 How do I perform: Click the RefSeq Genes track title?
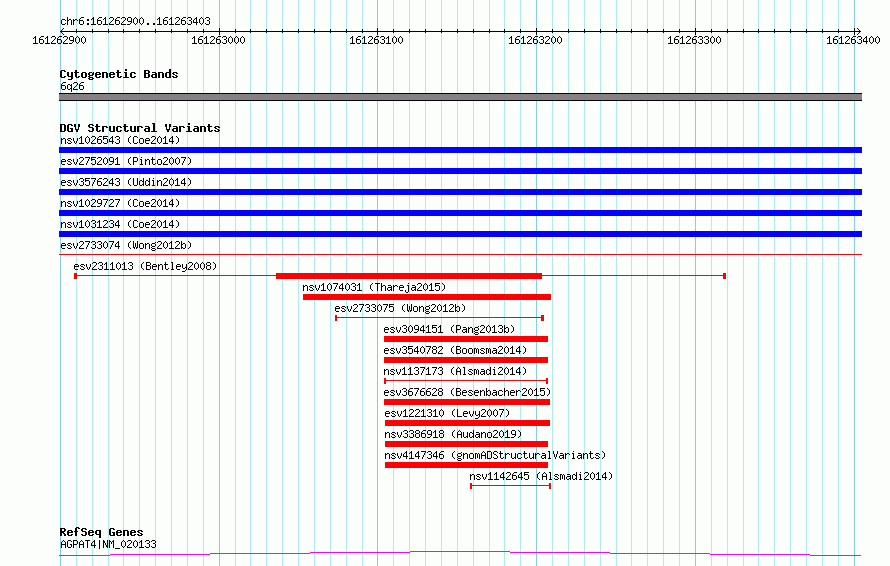tap(101, 533)
